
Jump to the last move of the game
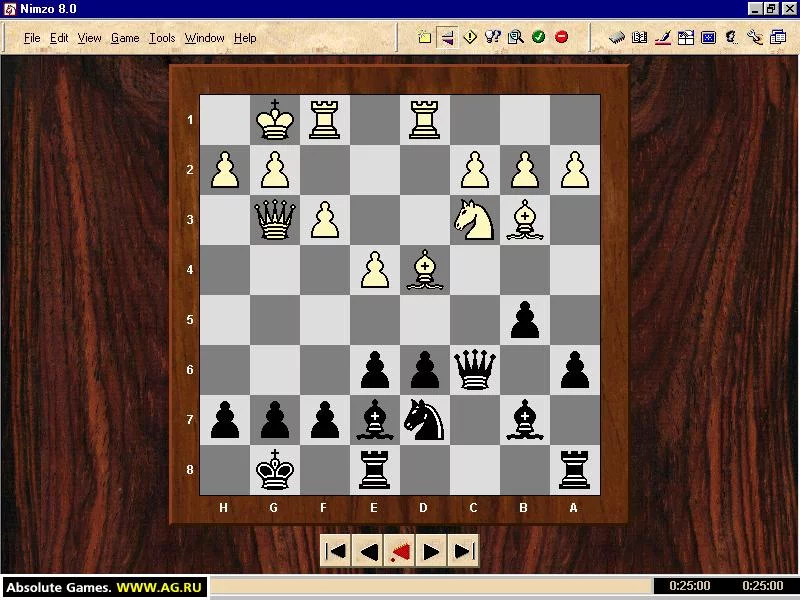click(463, 551)
